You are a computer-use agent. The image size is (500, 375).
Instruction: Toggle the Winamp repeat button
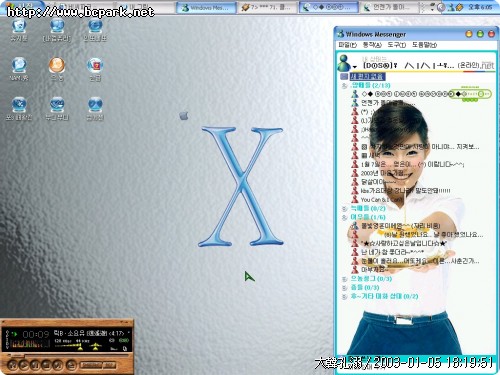point(109,365)
